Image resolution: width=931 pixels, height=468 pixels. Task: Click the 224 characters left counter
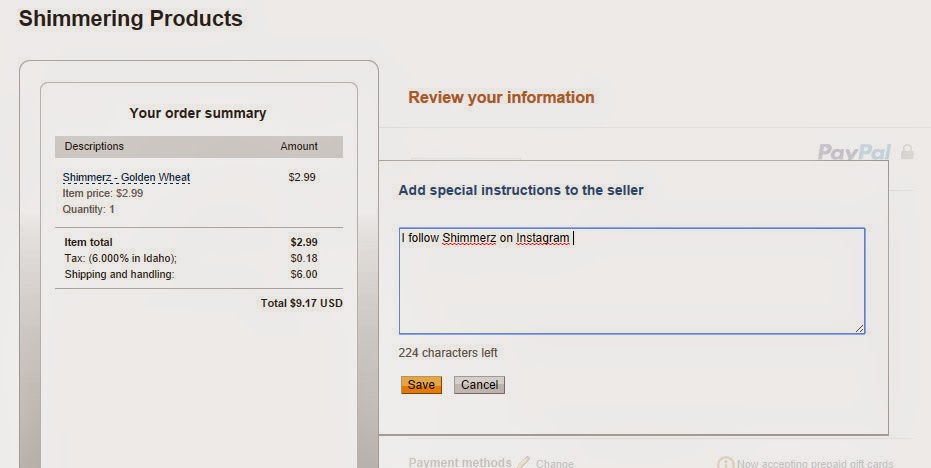(x=448, y=353)
